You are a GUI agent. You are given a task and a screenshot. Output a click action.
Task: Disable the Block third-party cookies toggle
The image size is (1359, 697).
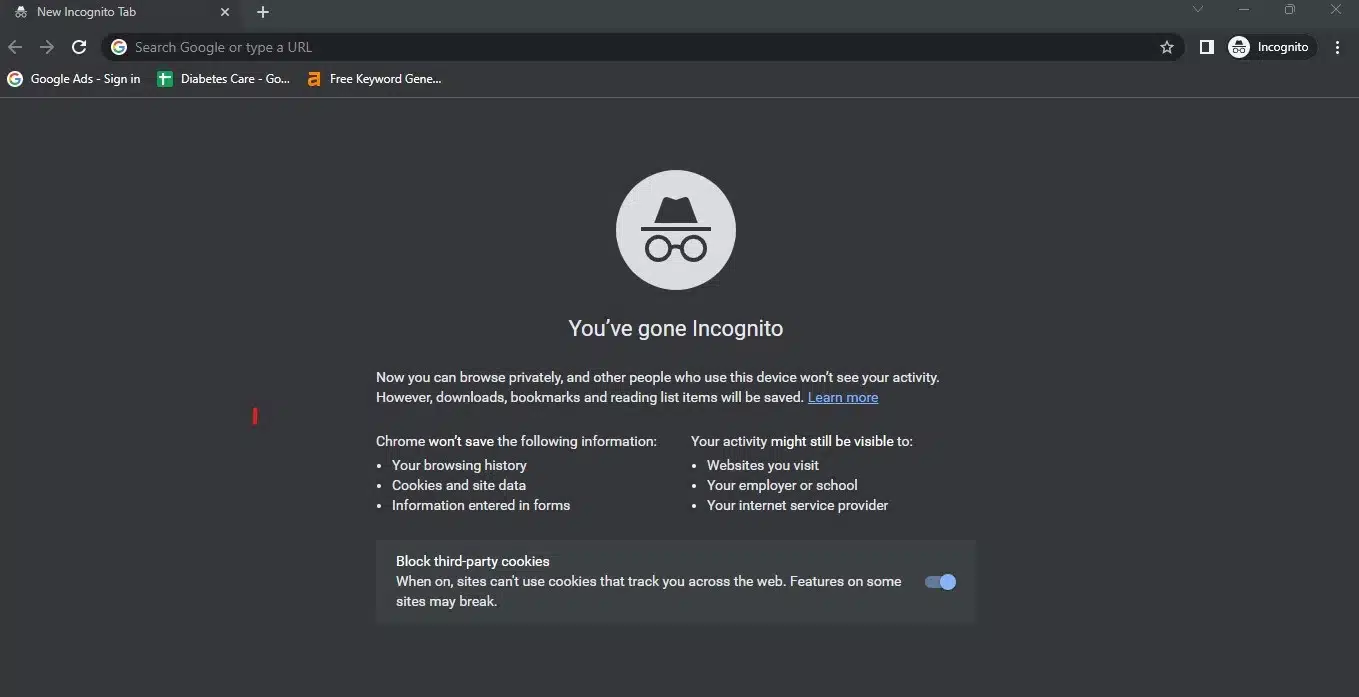(940, 581)
